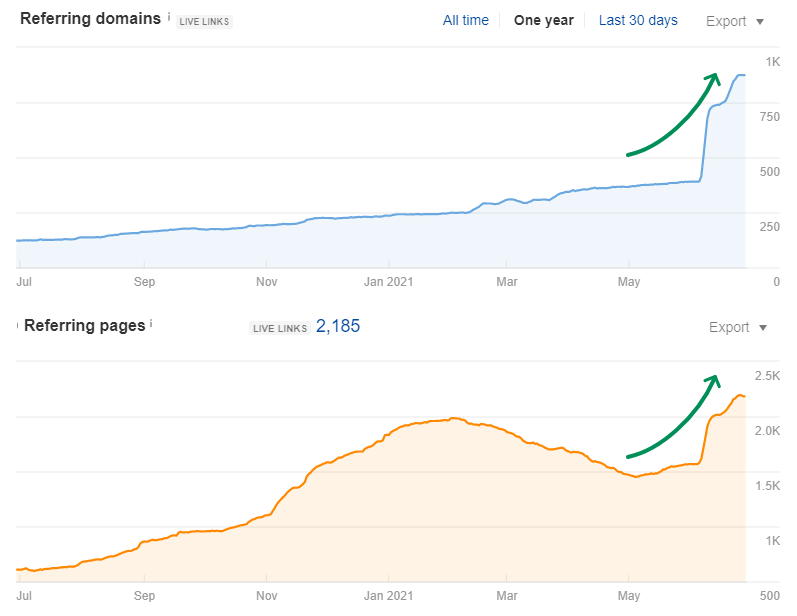Open the 2,185 referring pages count

click(x=338, y=326)
